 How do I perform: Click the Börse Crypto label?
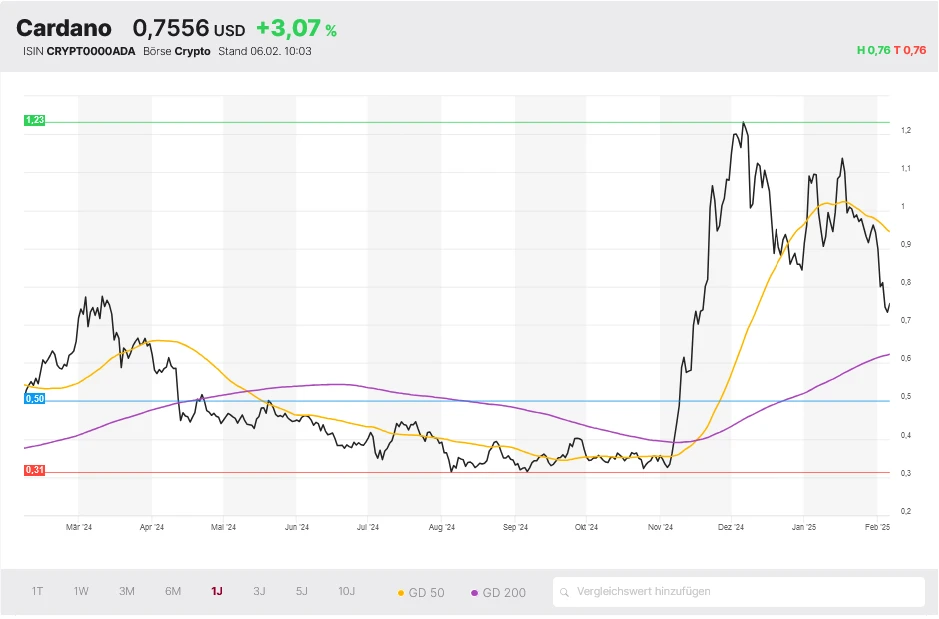pyautogui.click(x=177, y=51)
